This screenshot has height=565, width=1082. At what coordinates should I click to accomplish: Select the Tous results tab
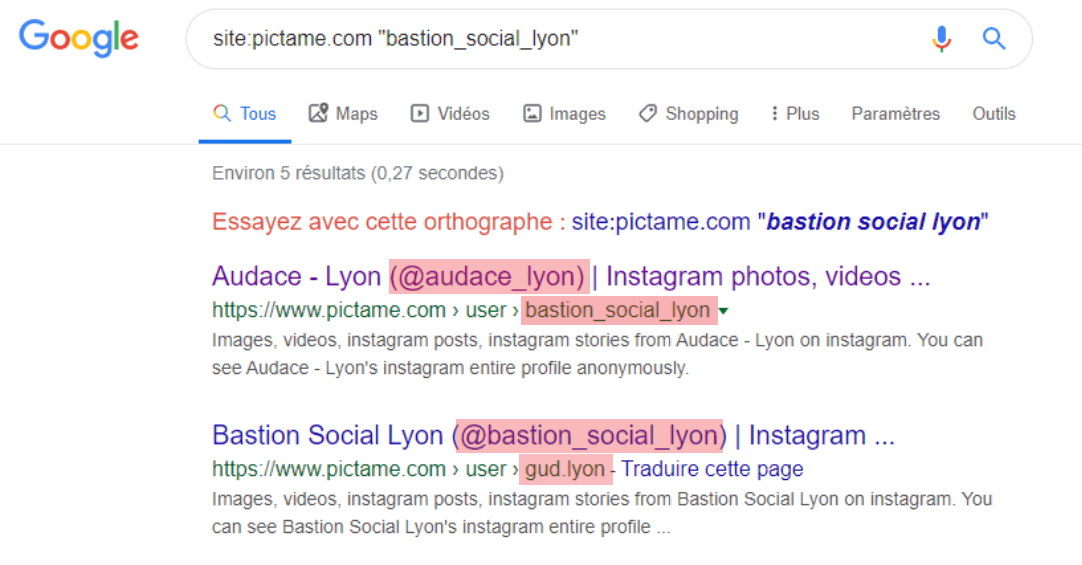pos(245,114)
